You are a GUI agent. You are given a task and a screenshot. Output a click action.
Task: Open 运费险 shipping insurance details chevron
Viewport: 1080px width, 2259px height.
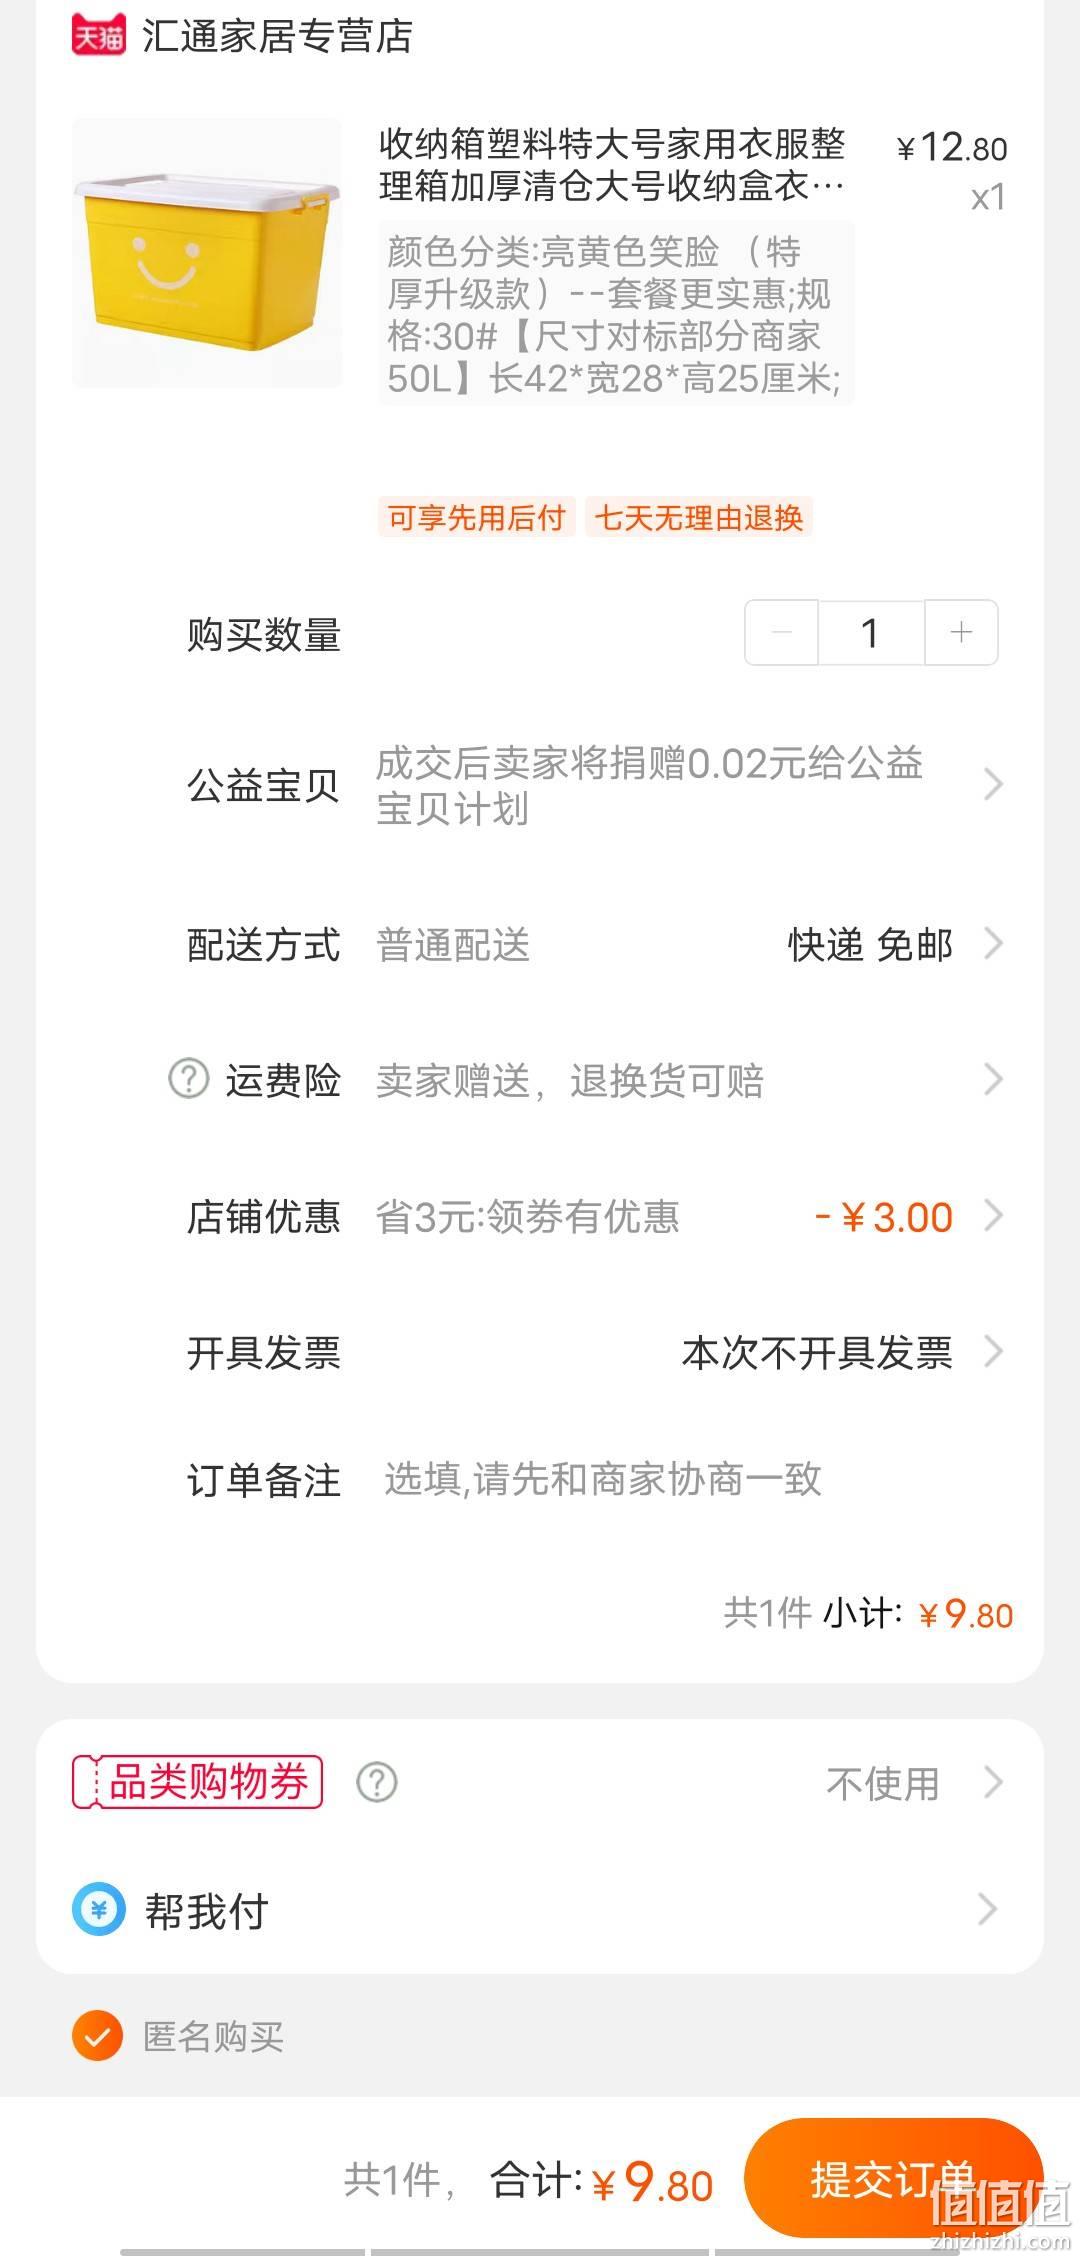coord(992,1079)
